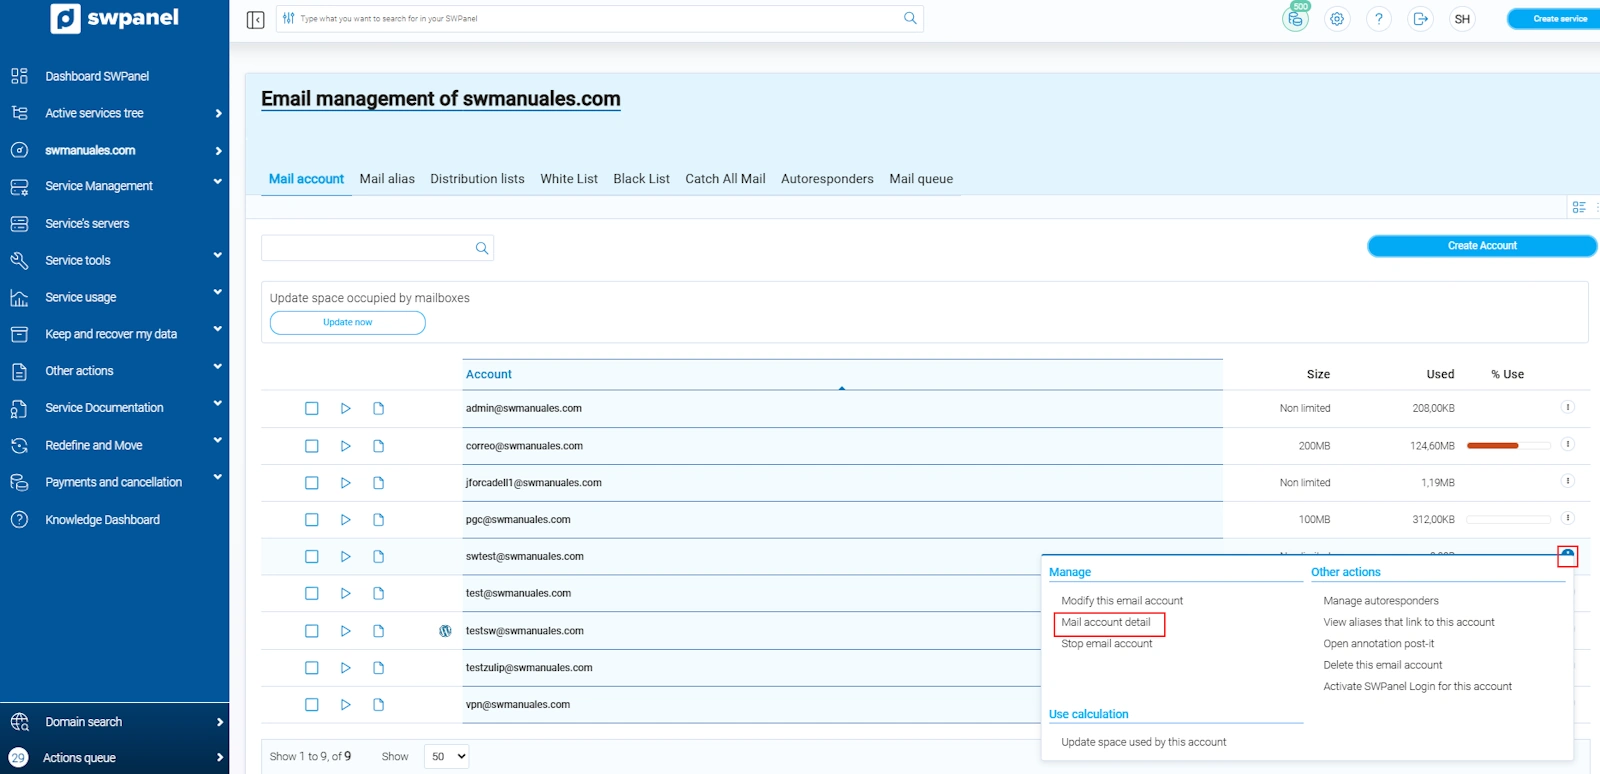This screenshot has height=774, width=1600.
Task: Click the WordPress icon next to testsw@swmanuales.com
Action: click(445, 631)
